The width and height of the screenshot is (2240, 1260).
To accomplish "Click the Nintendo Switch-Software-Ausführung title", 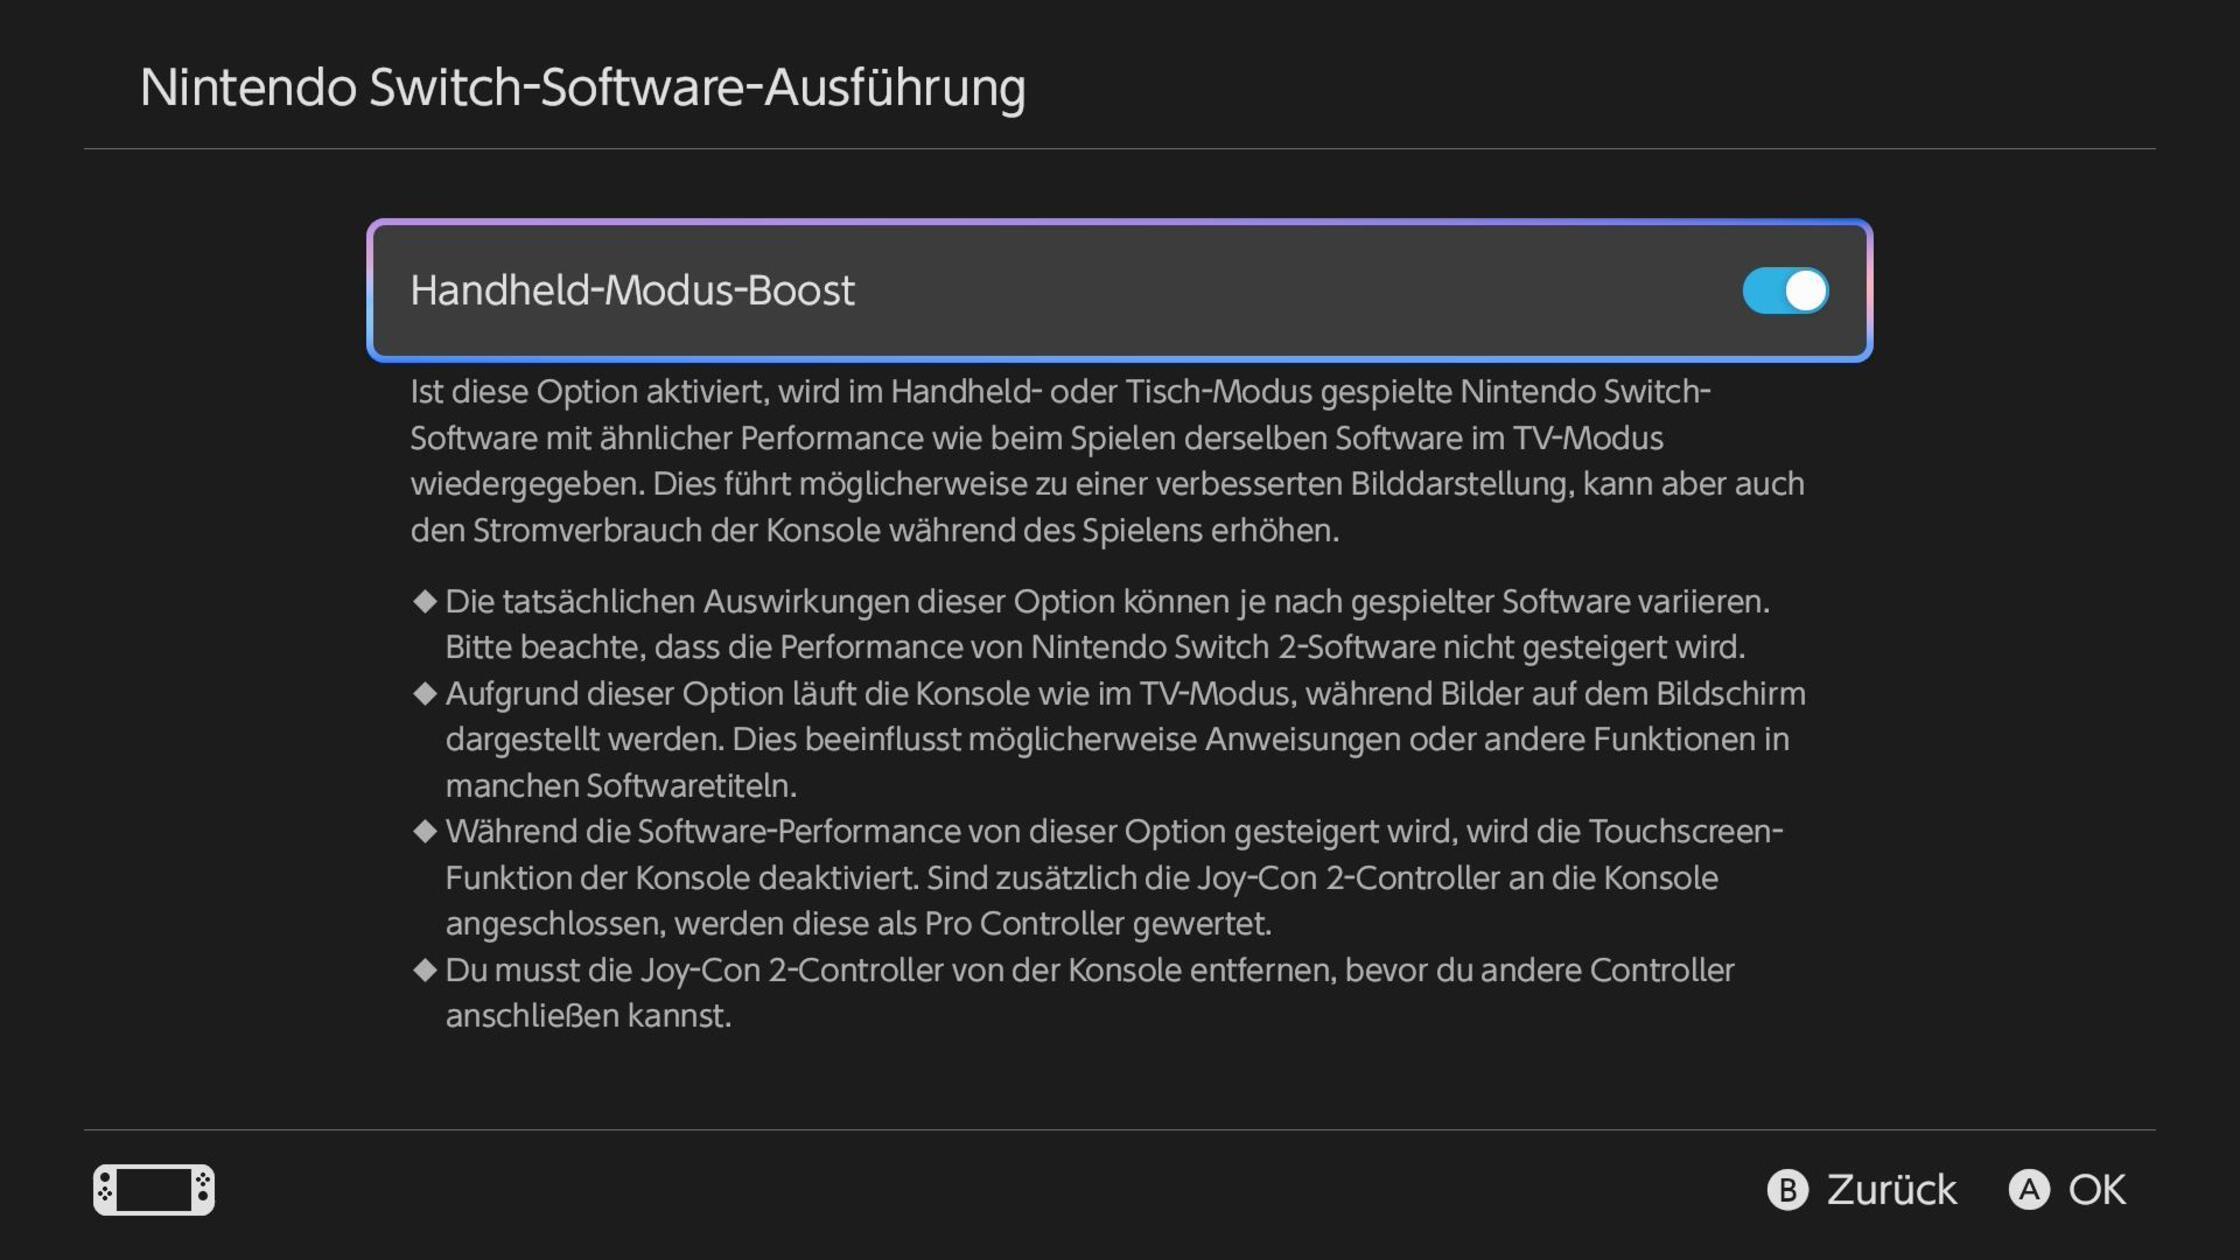I will [x=582, y=88].
